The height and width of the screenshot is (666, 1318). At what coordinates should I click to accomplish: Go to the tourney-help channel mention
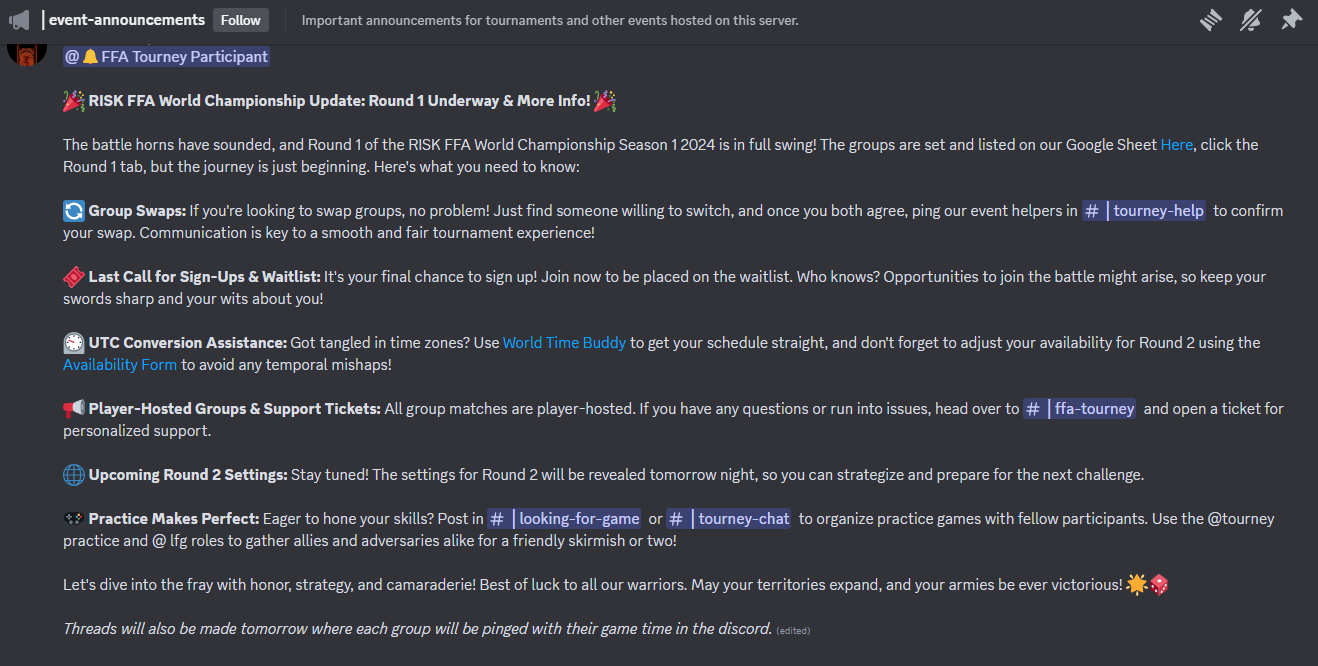point(1145,211)
